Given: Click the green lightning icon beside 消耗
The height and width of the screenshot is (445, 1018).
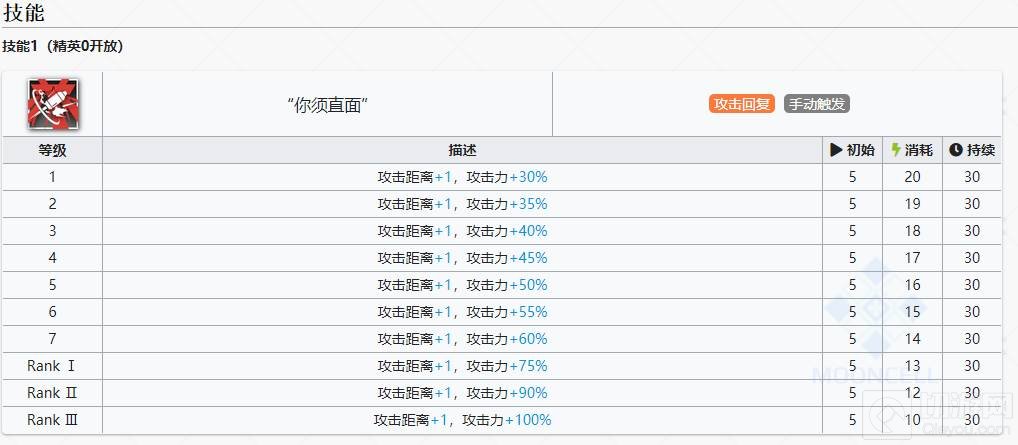Looking at the screenshot, I should (896, 150).
